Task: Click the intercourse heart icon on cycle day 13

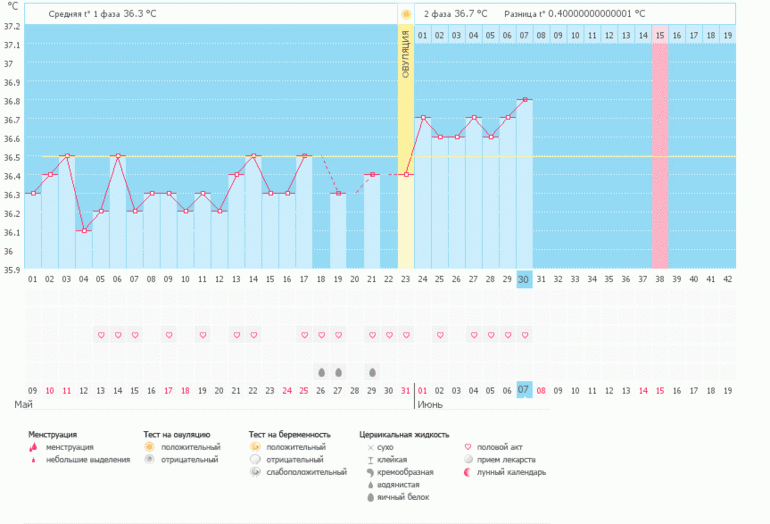Action: point(237,335)
